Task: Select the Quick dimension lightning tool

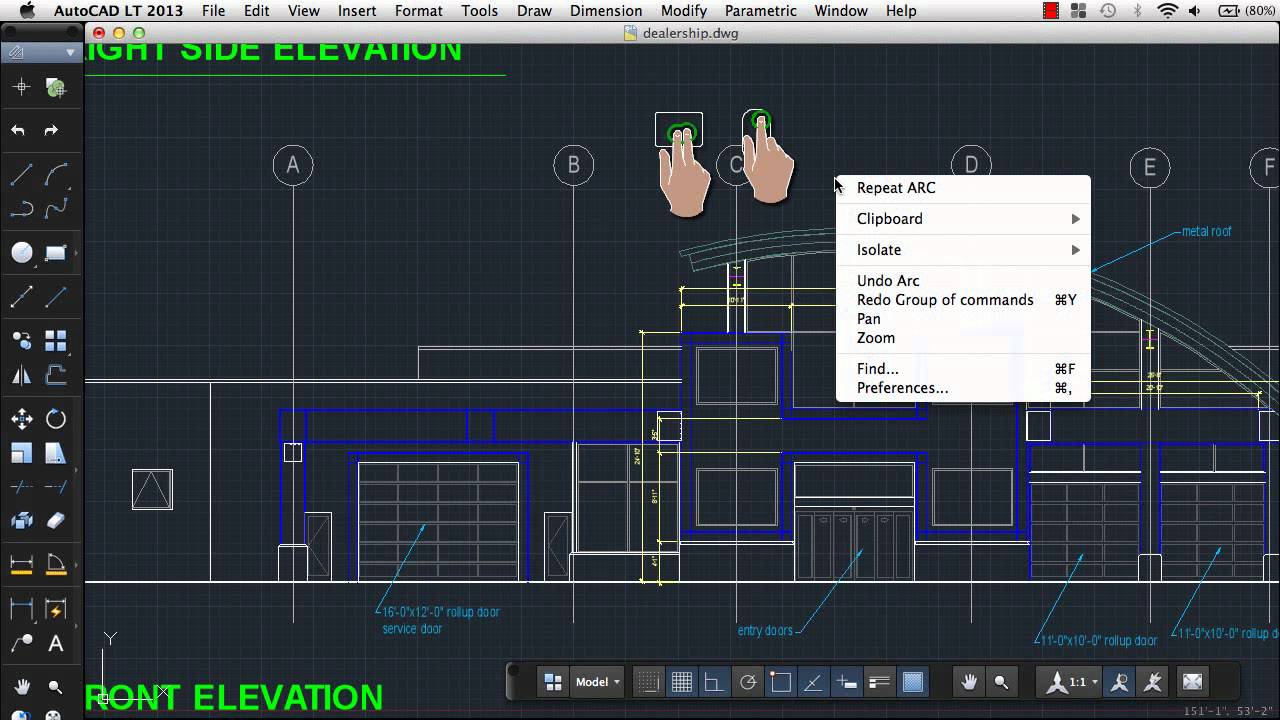Action: point(56,609)
